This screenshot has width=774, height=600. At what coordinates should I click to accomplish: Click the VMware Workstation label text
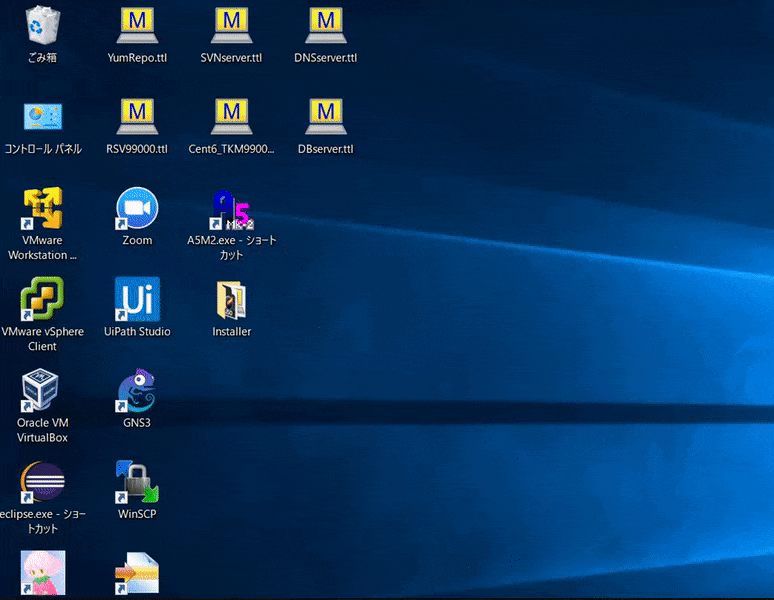[x=42, y=248]
